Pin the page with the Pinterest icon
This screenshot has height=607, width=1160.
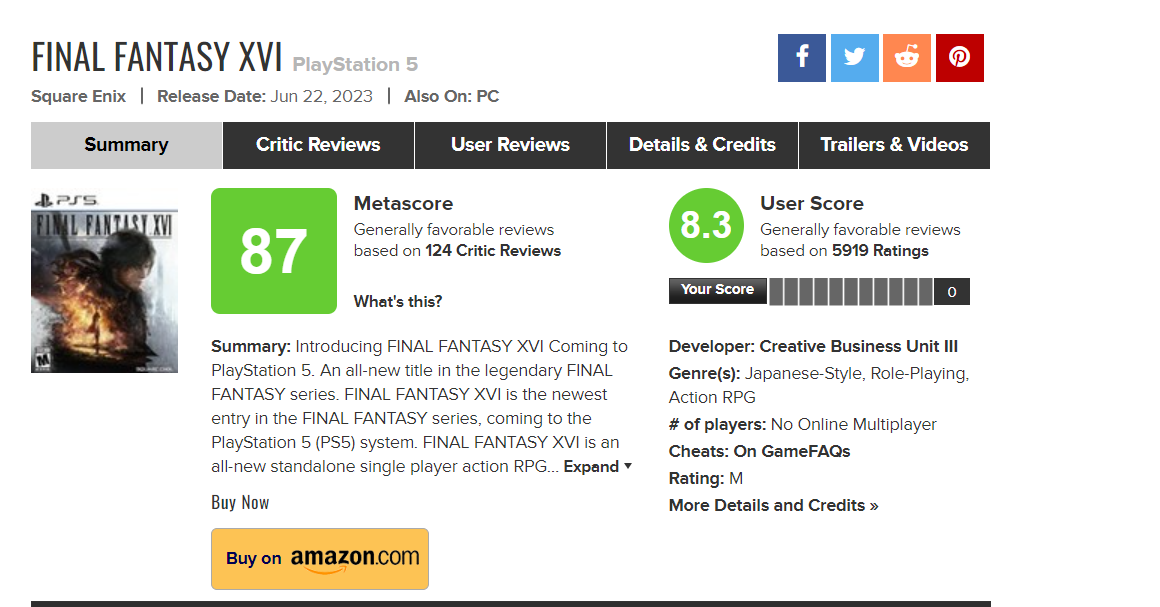point(960,58)
